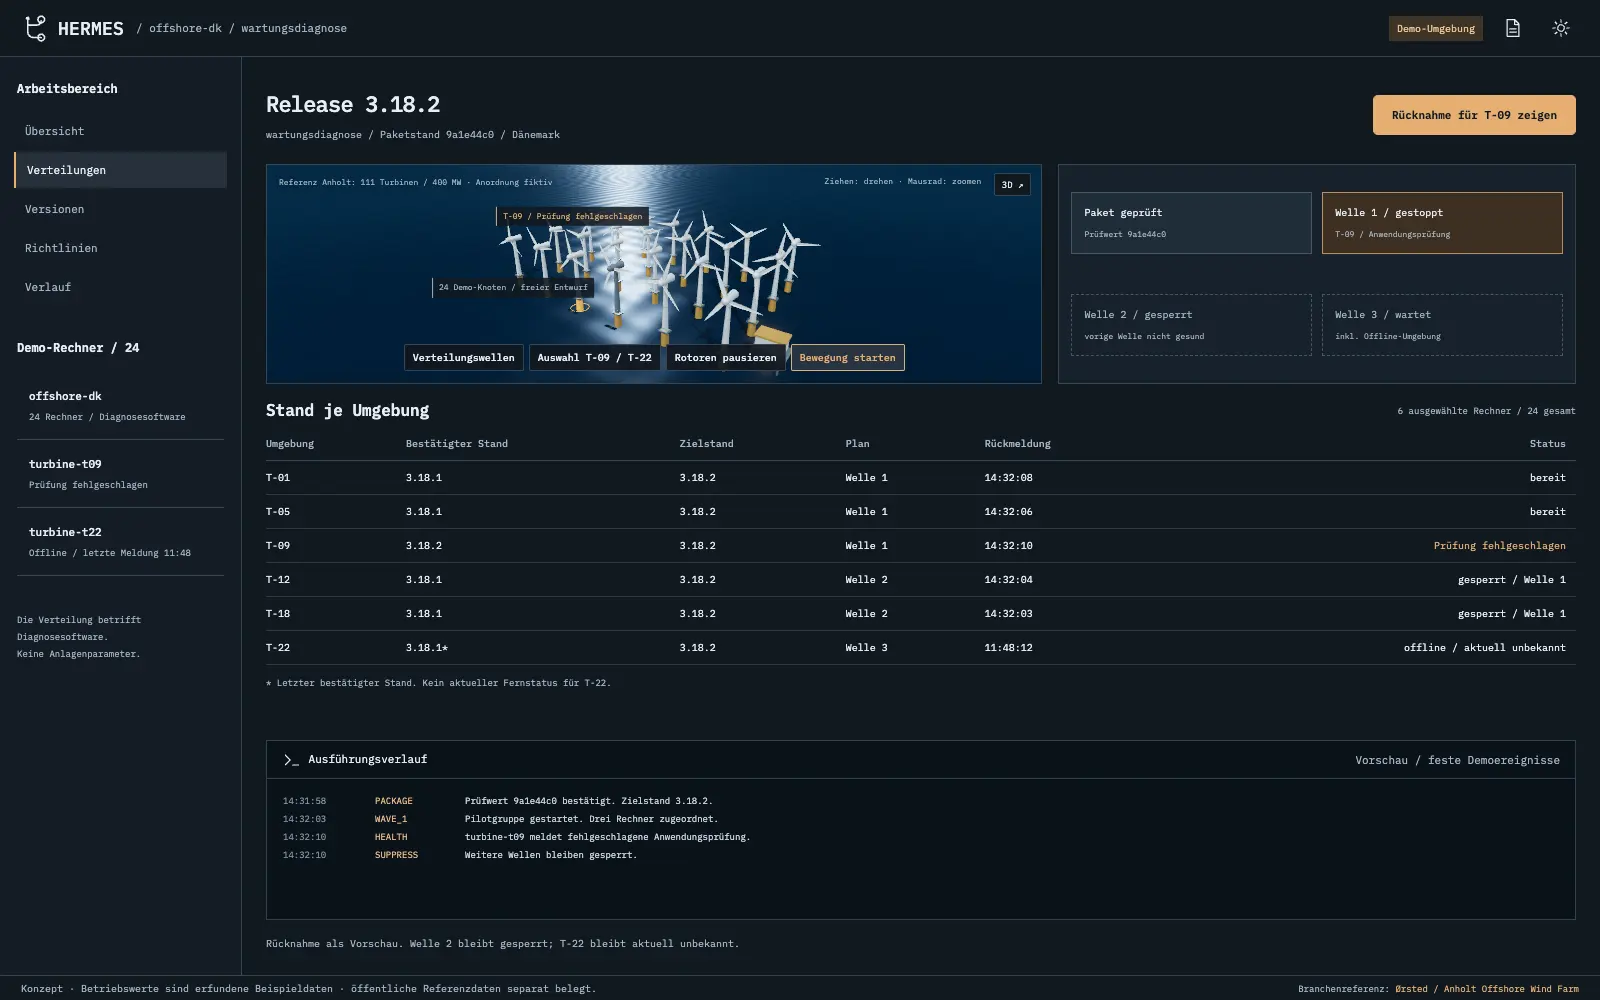Click T-01 row in table

click(920, 478)
